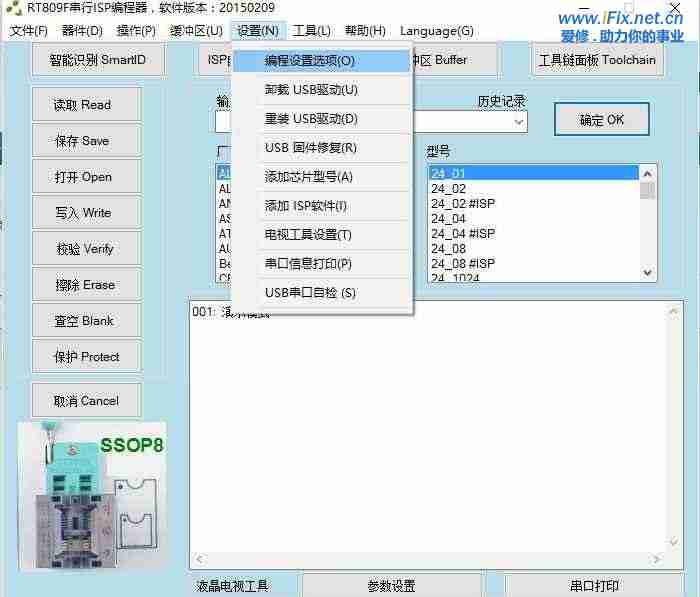
Task: Choose 添加 ISP软件(I)
Action: pyautogui.click(x=321, y=206)
